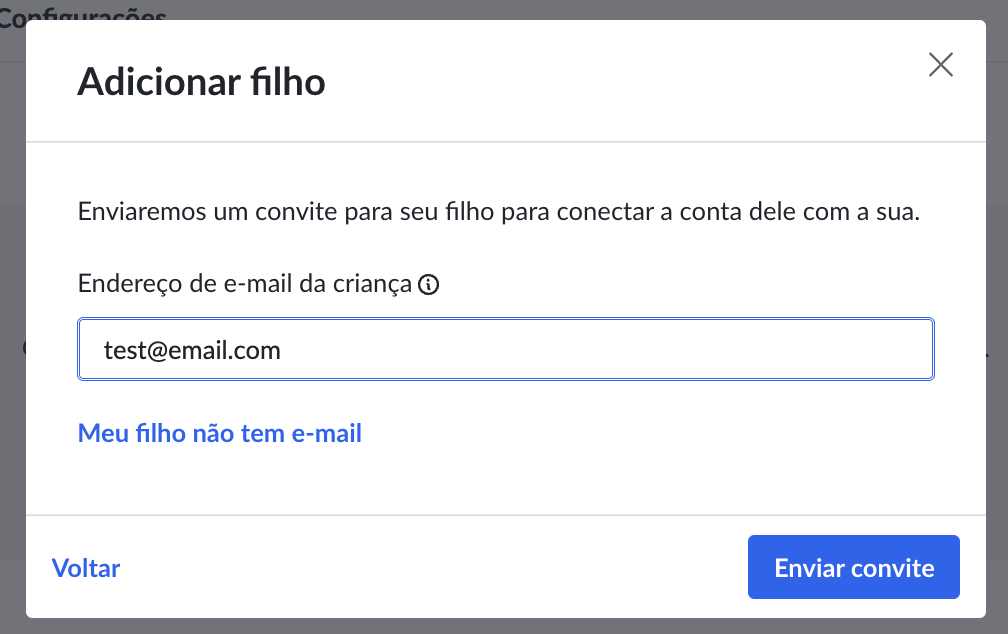1008x634 pixels.
Task: Click the 'Adicionar filho' dialog heading
Action: pos(201,82)
